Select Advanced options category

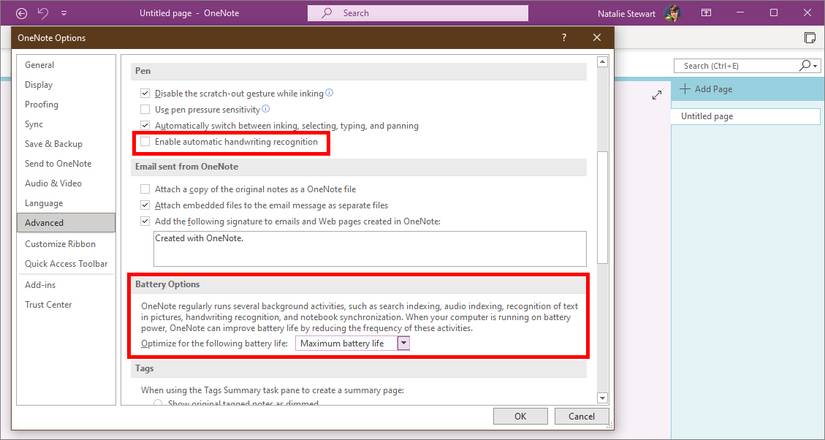(66, 223)
